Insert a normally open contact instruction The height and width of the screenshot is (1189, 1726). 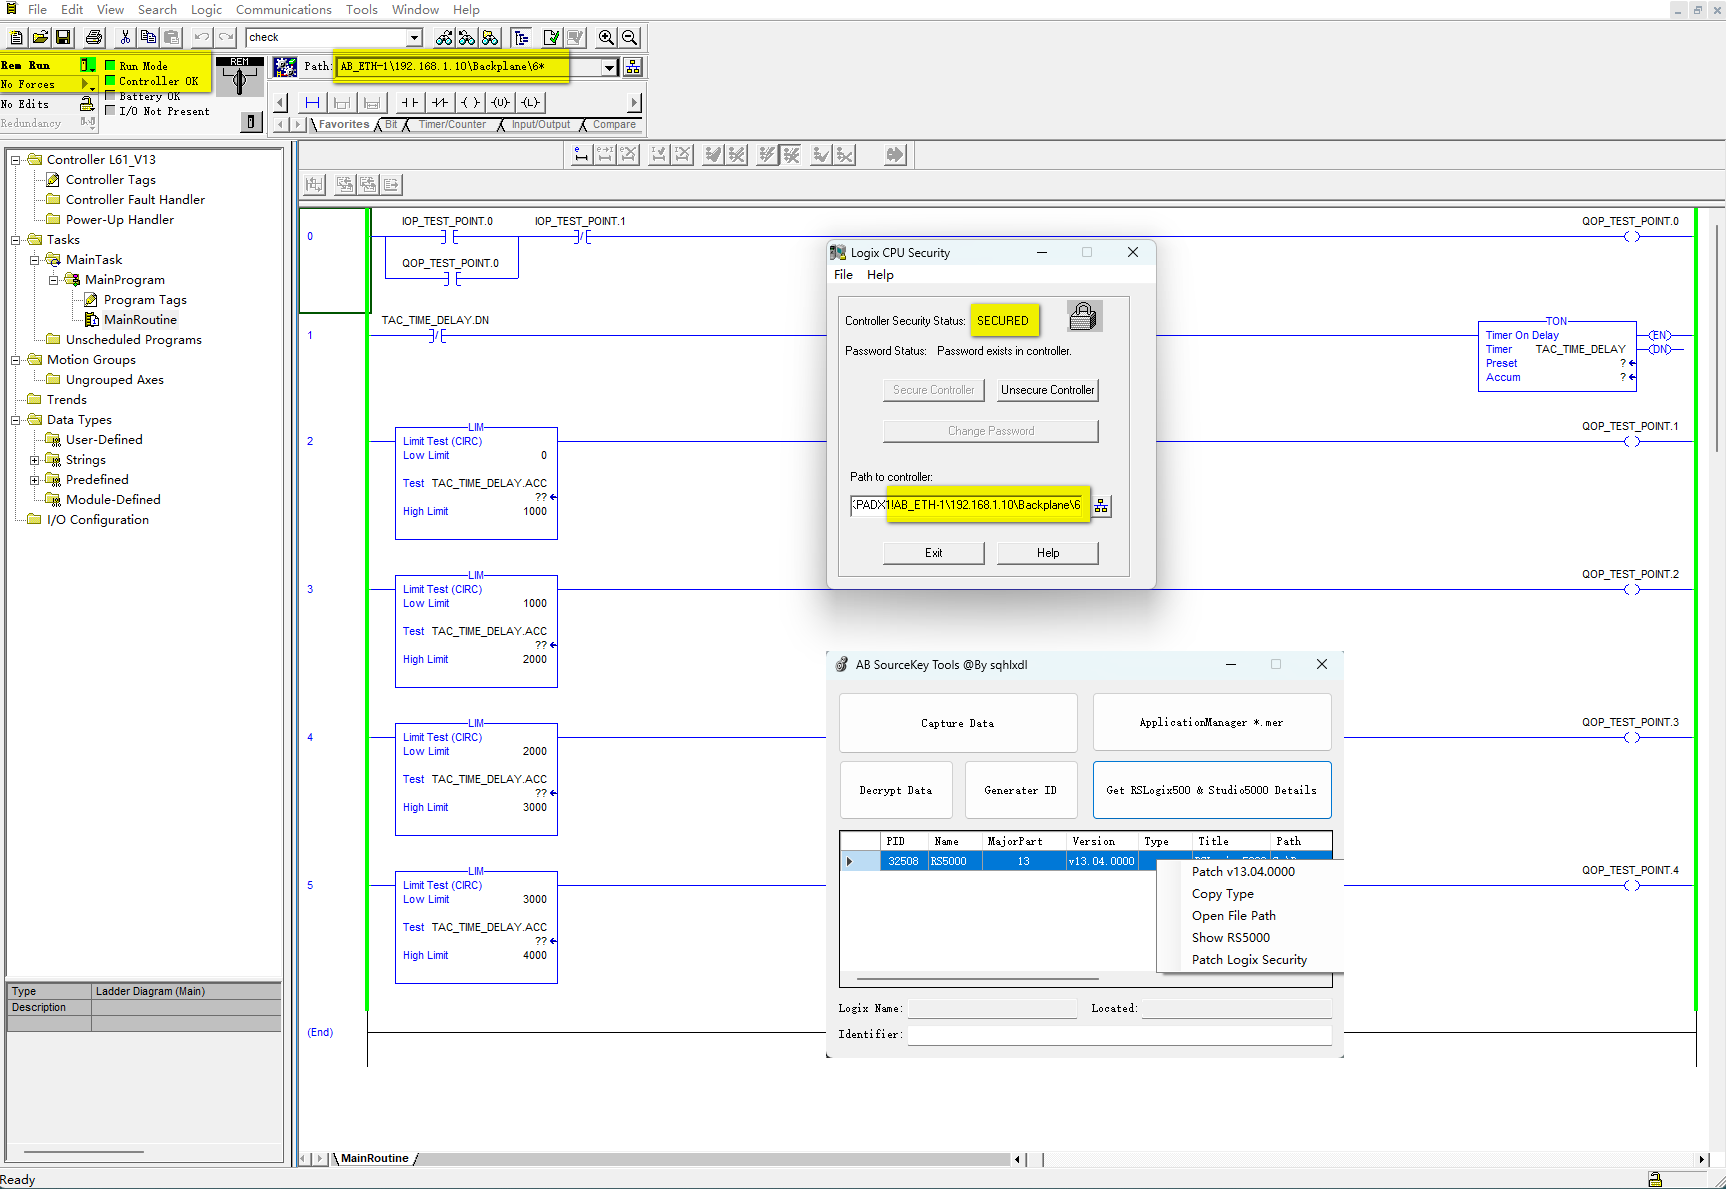[x=409, y=102]
